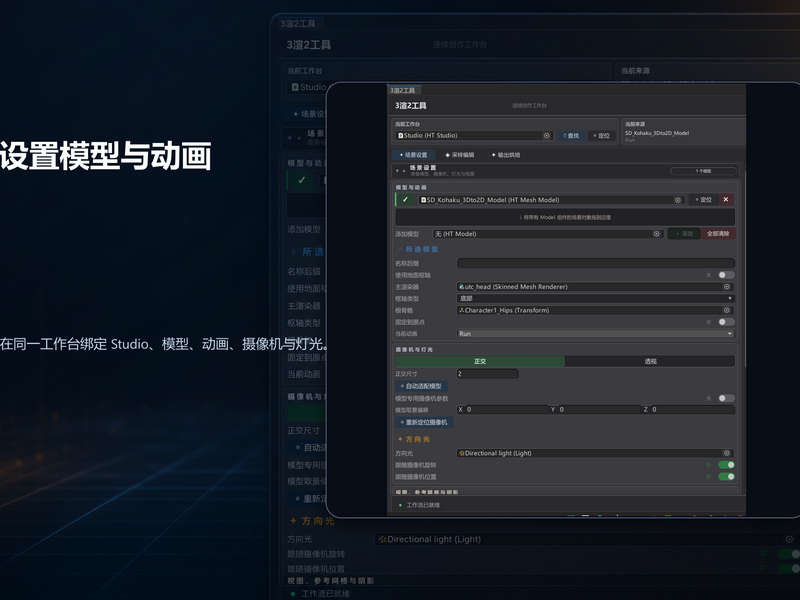Viewport: 800px width, 600px height.
Task: Open object picker for Directional light in background window
Action: pos(789,539)
